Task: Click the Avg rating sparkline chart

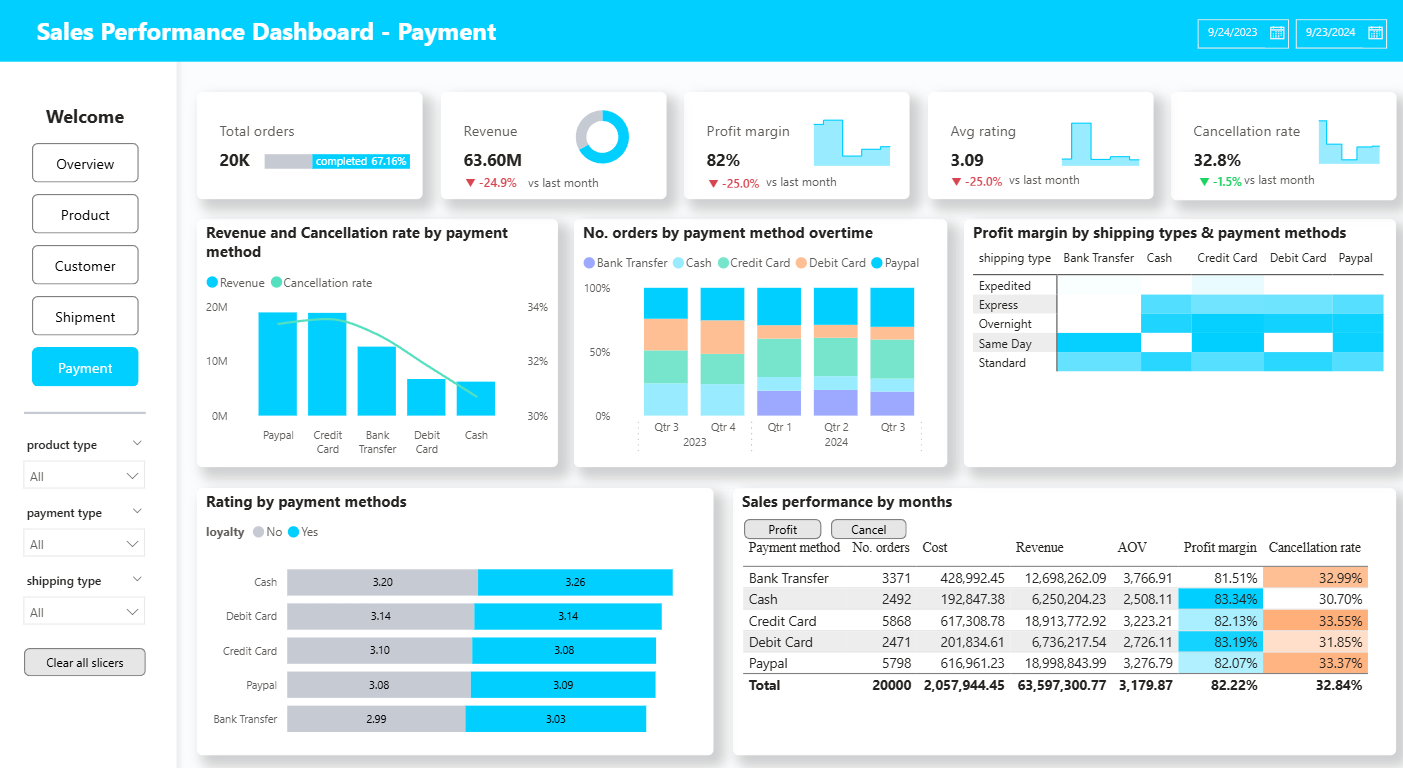Action: coord(1100,144)
